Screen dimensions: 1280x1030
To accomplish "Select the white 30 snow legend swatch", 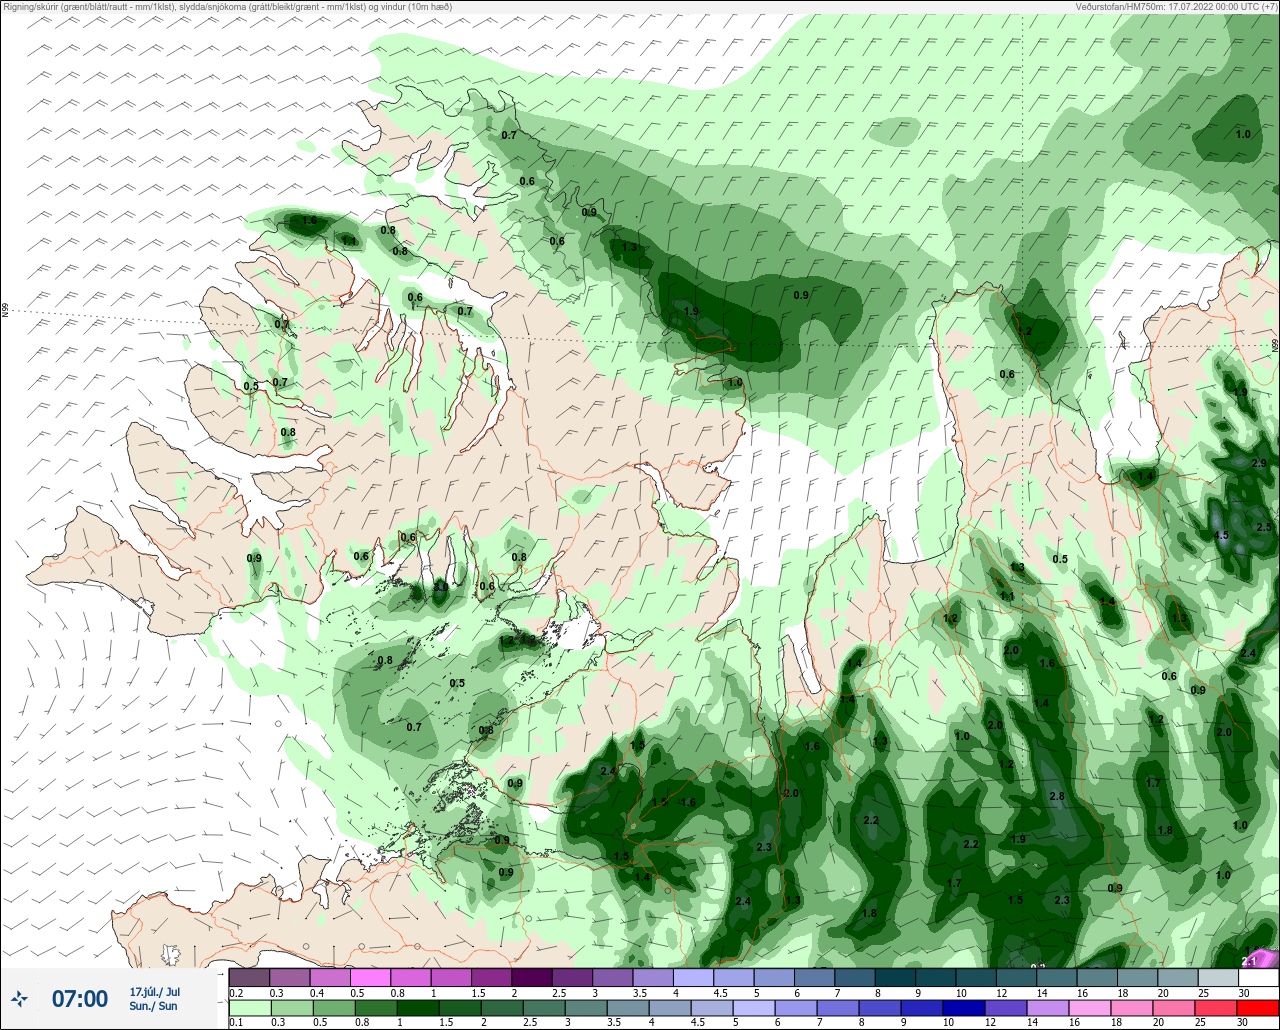I will click(1258, 977).
